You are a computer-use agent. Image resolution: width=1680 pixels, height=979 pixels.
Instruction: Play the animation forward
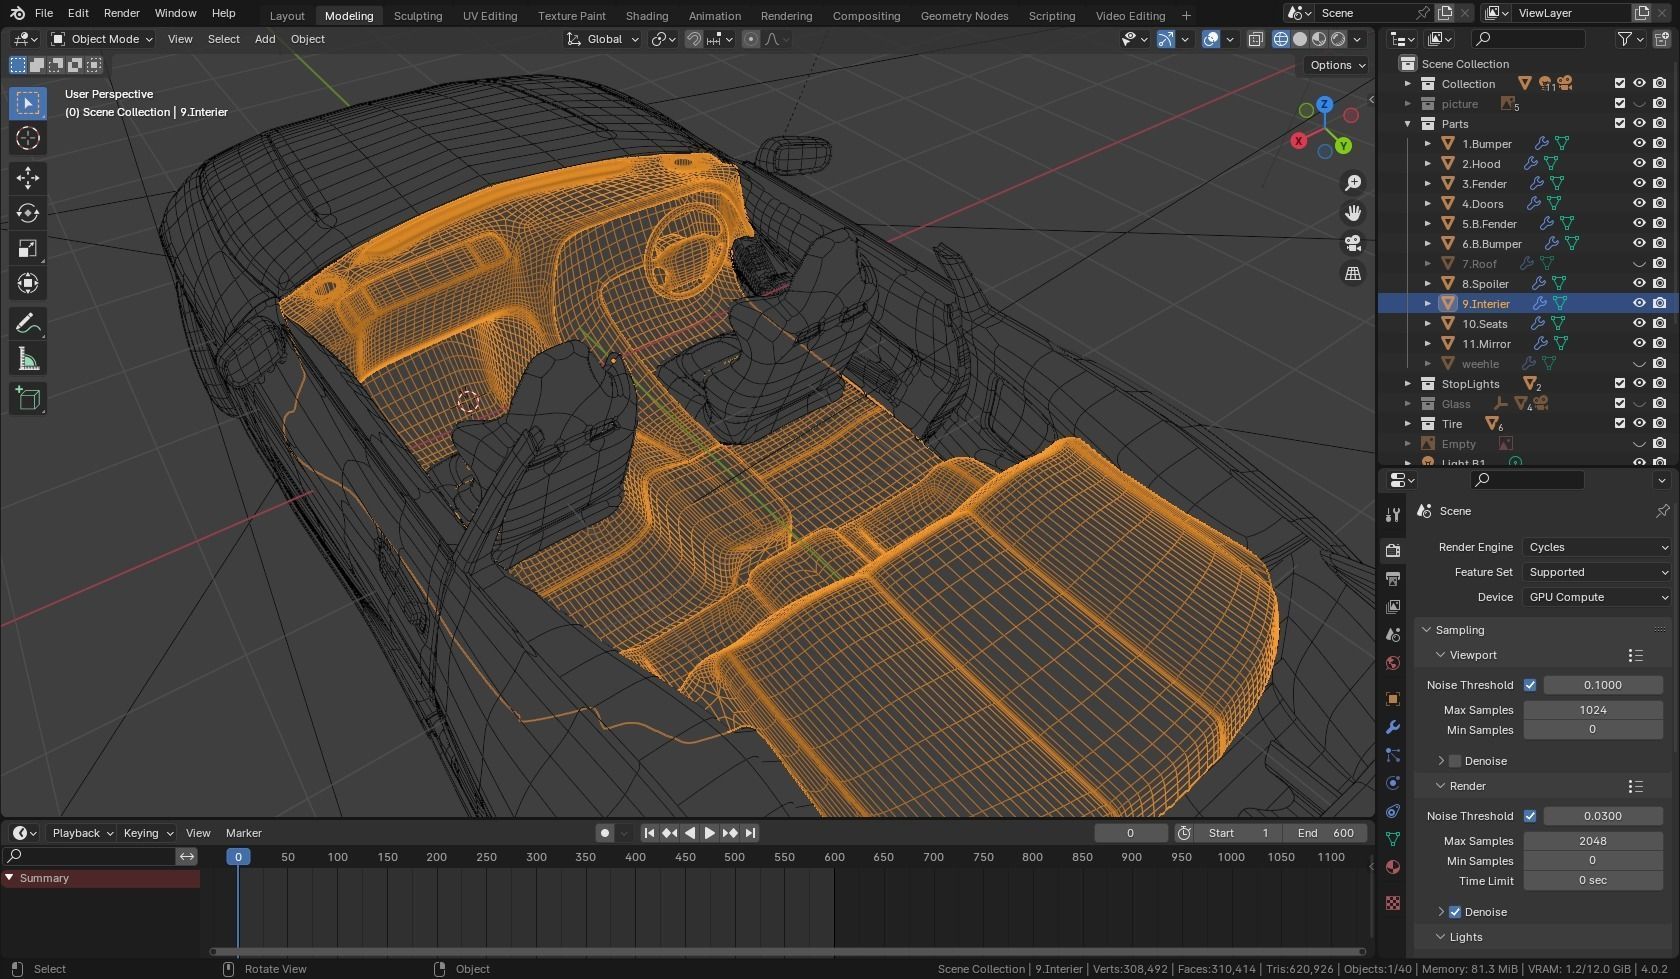pos(710,833)
